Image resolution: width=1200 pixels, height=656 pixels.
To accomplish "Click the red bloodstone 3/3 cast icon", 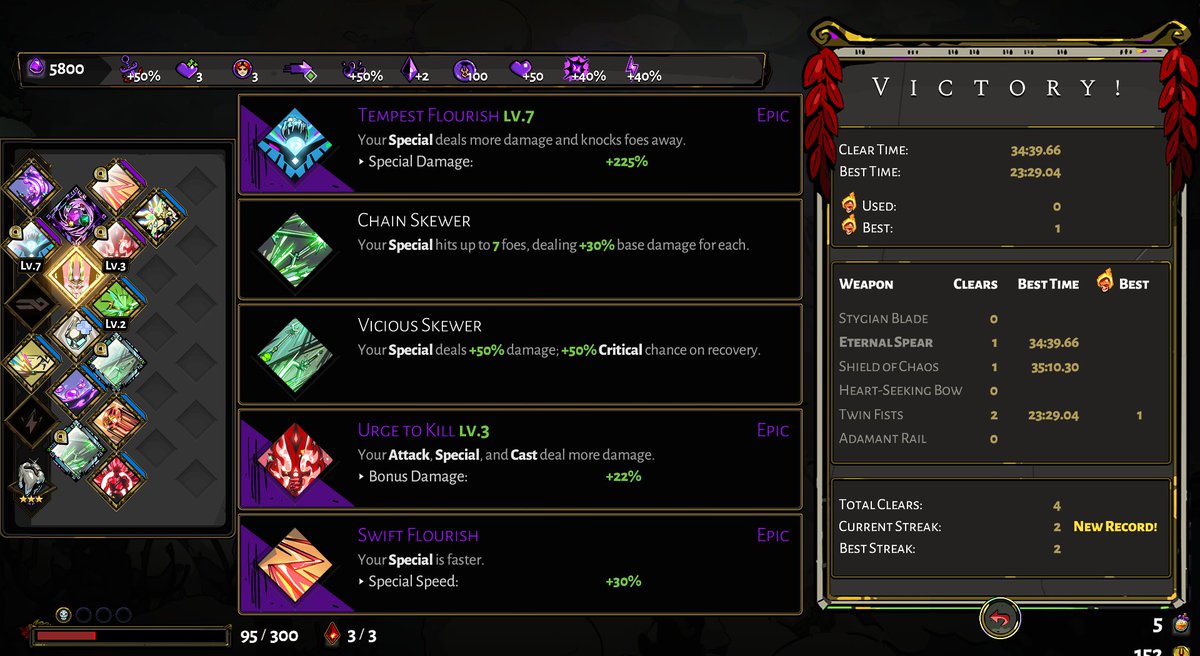I will 333,634.
